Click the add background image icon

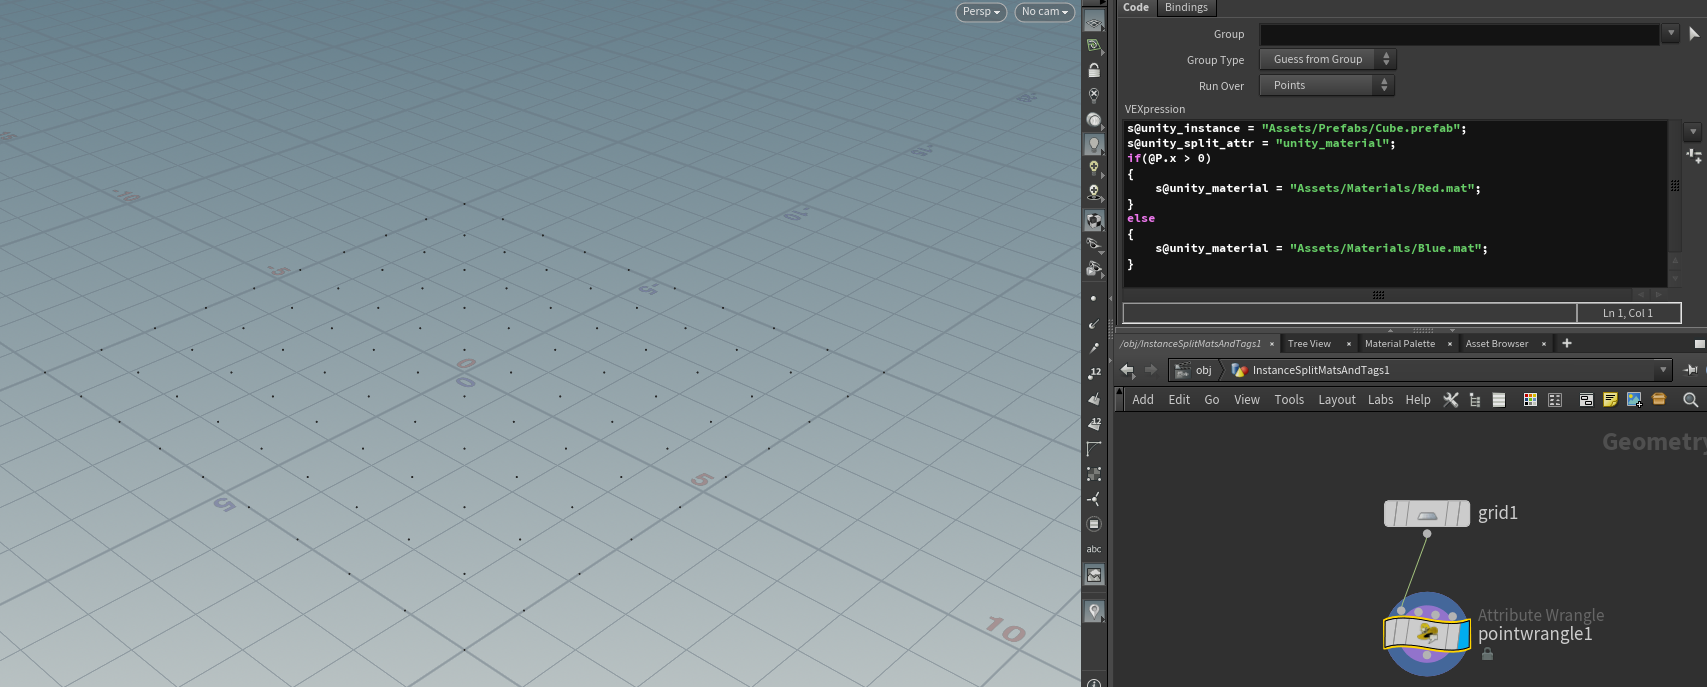click(1634, 400)
